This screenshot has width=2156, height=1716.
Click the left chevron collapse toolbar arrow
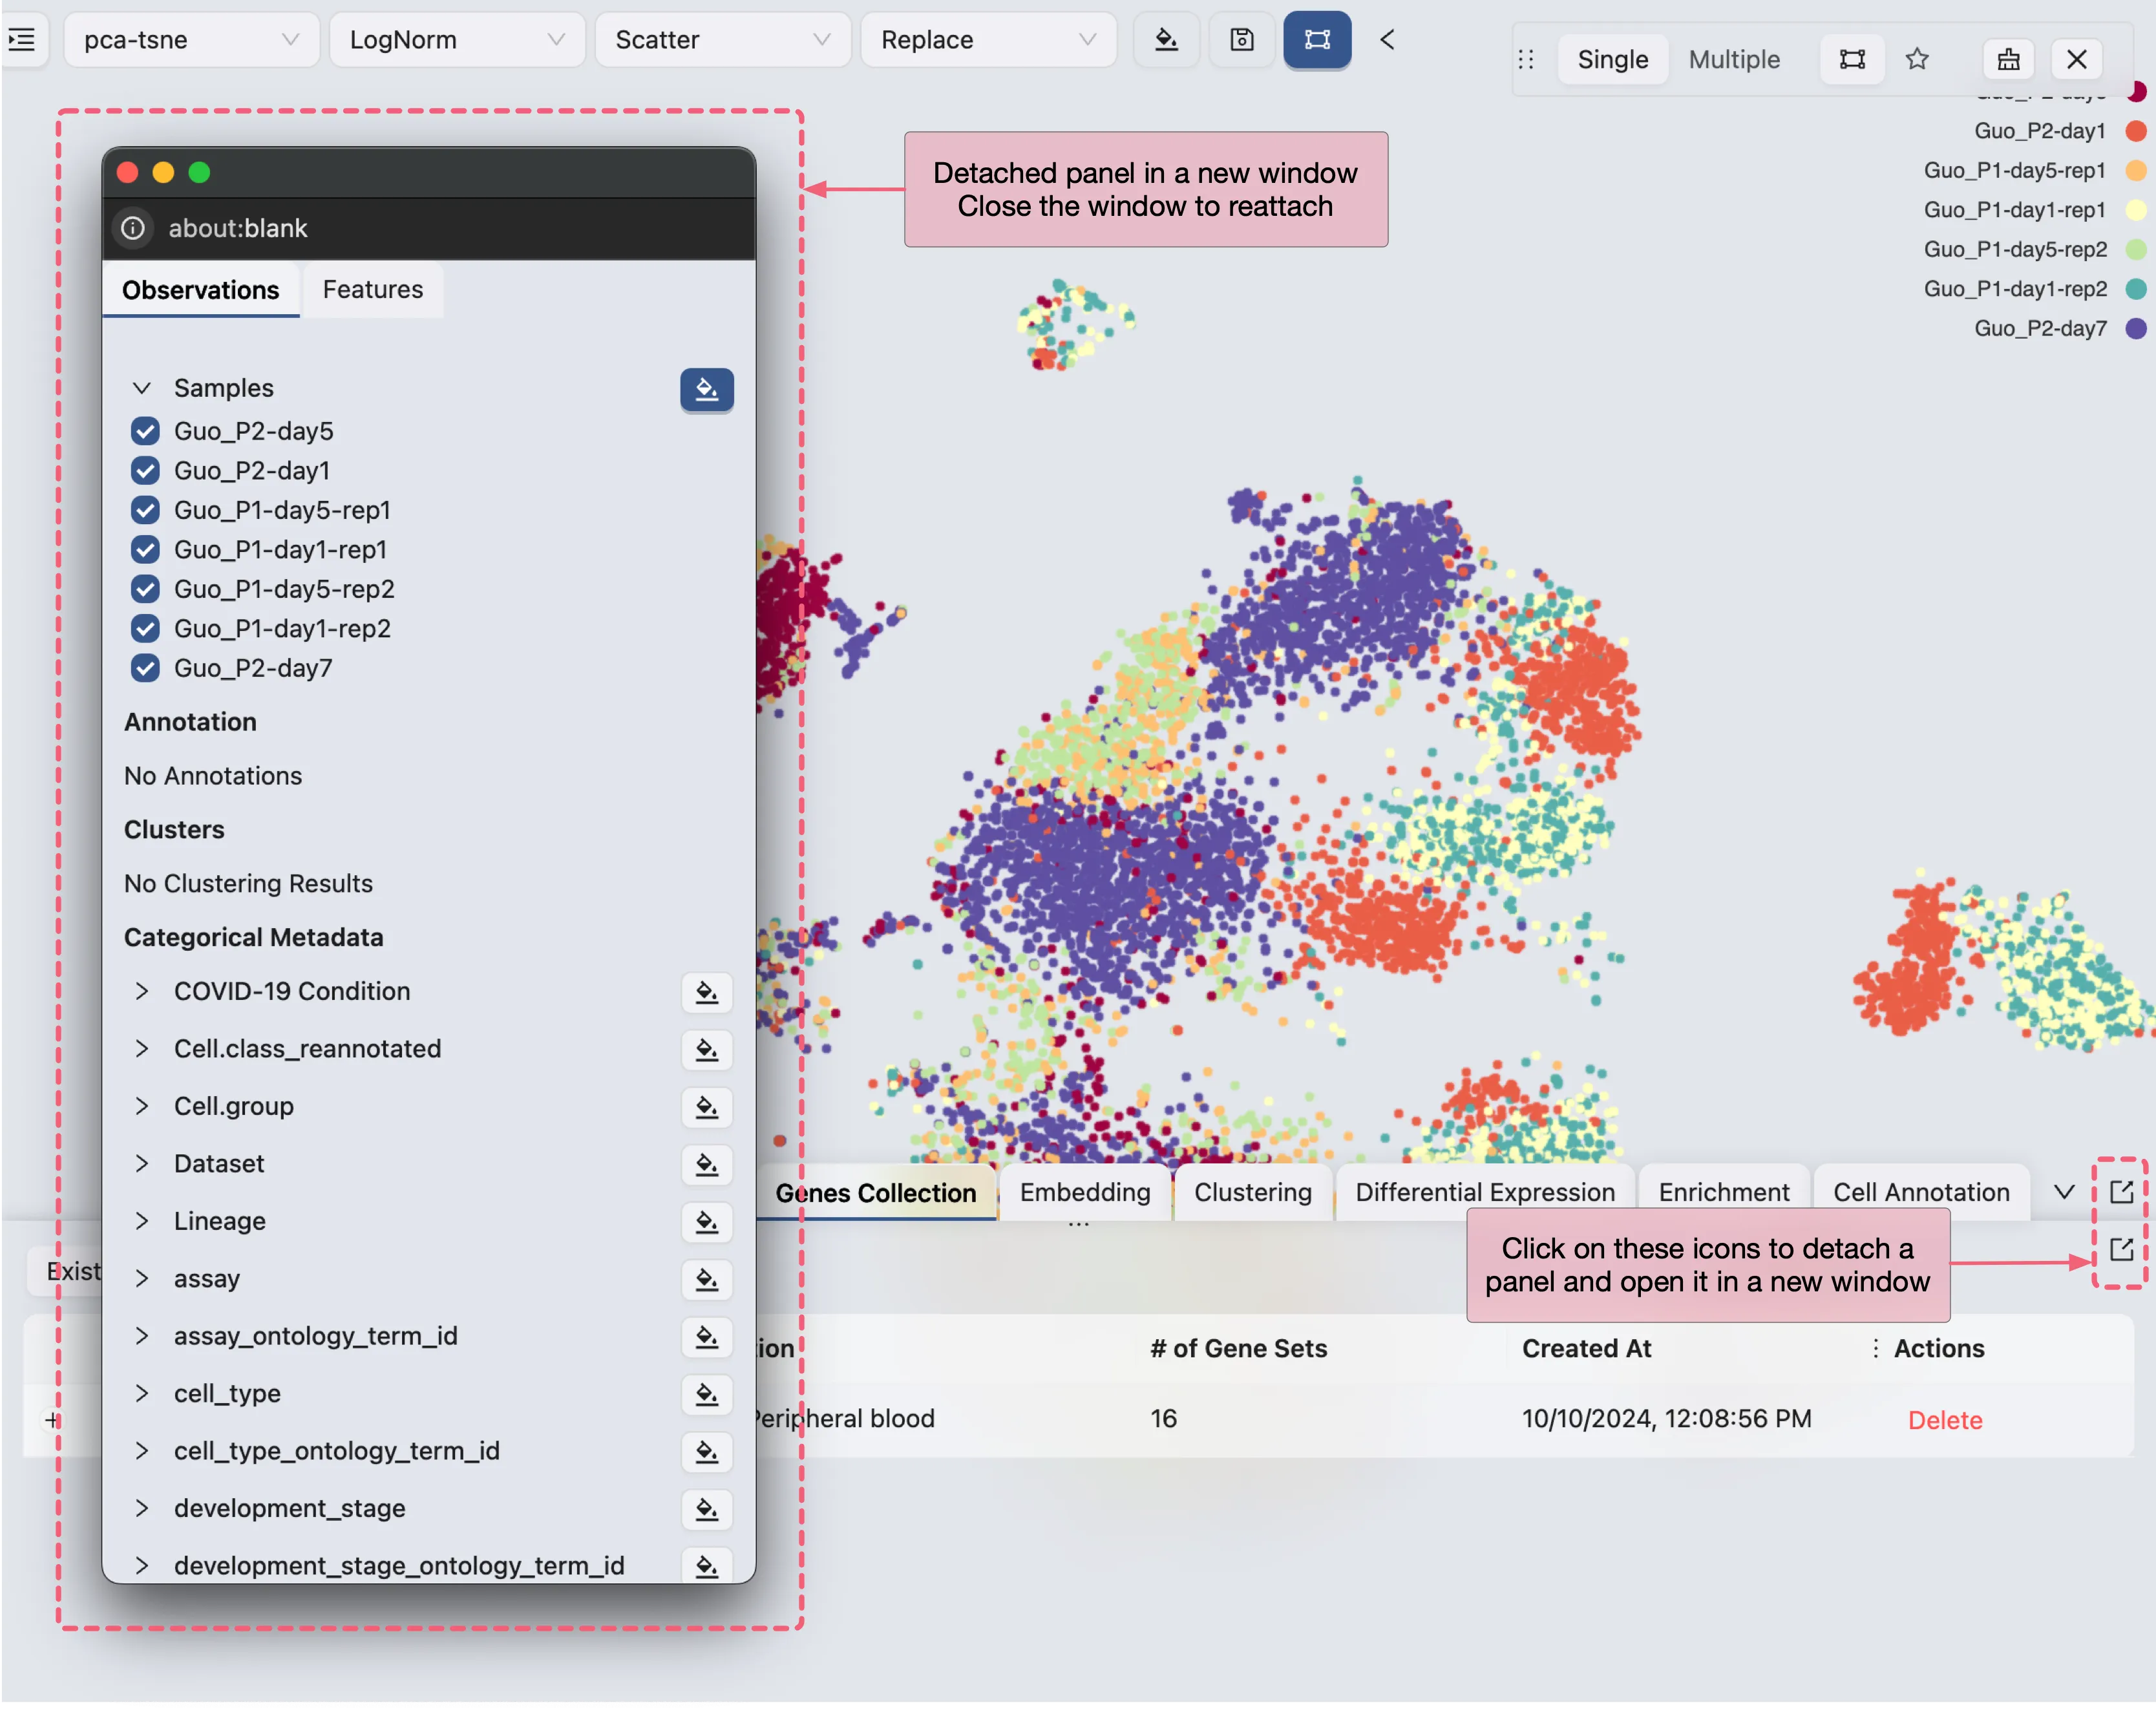click(x=1387, y=40)
